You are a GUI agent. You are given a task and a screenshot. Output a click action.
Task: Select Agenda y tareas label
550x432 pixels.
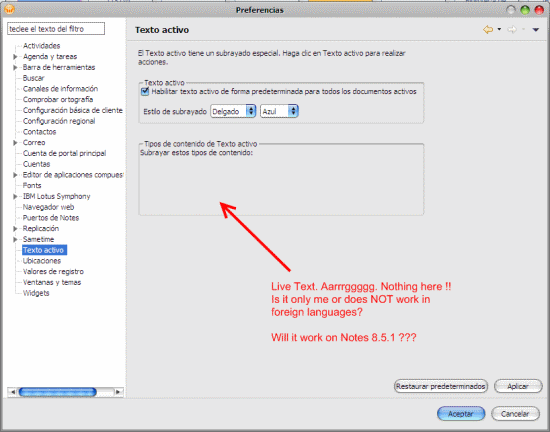click(50, 56)
